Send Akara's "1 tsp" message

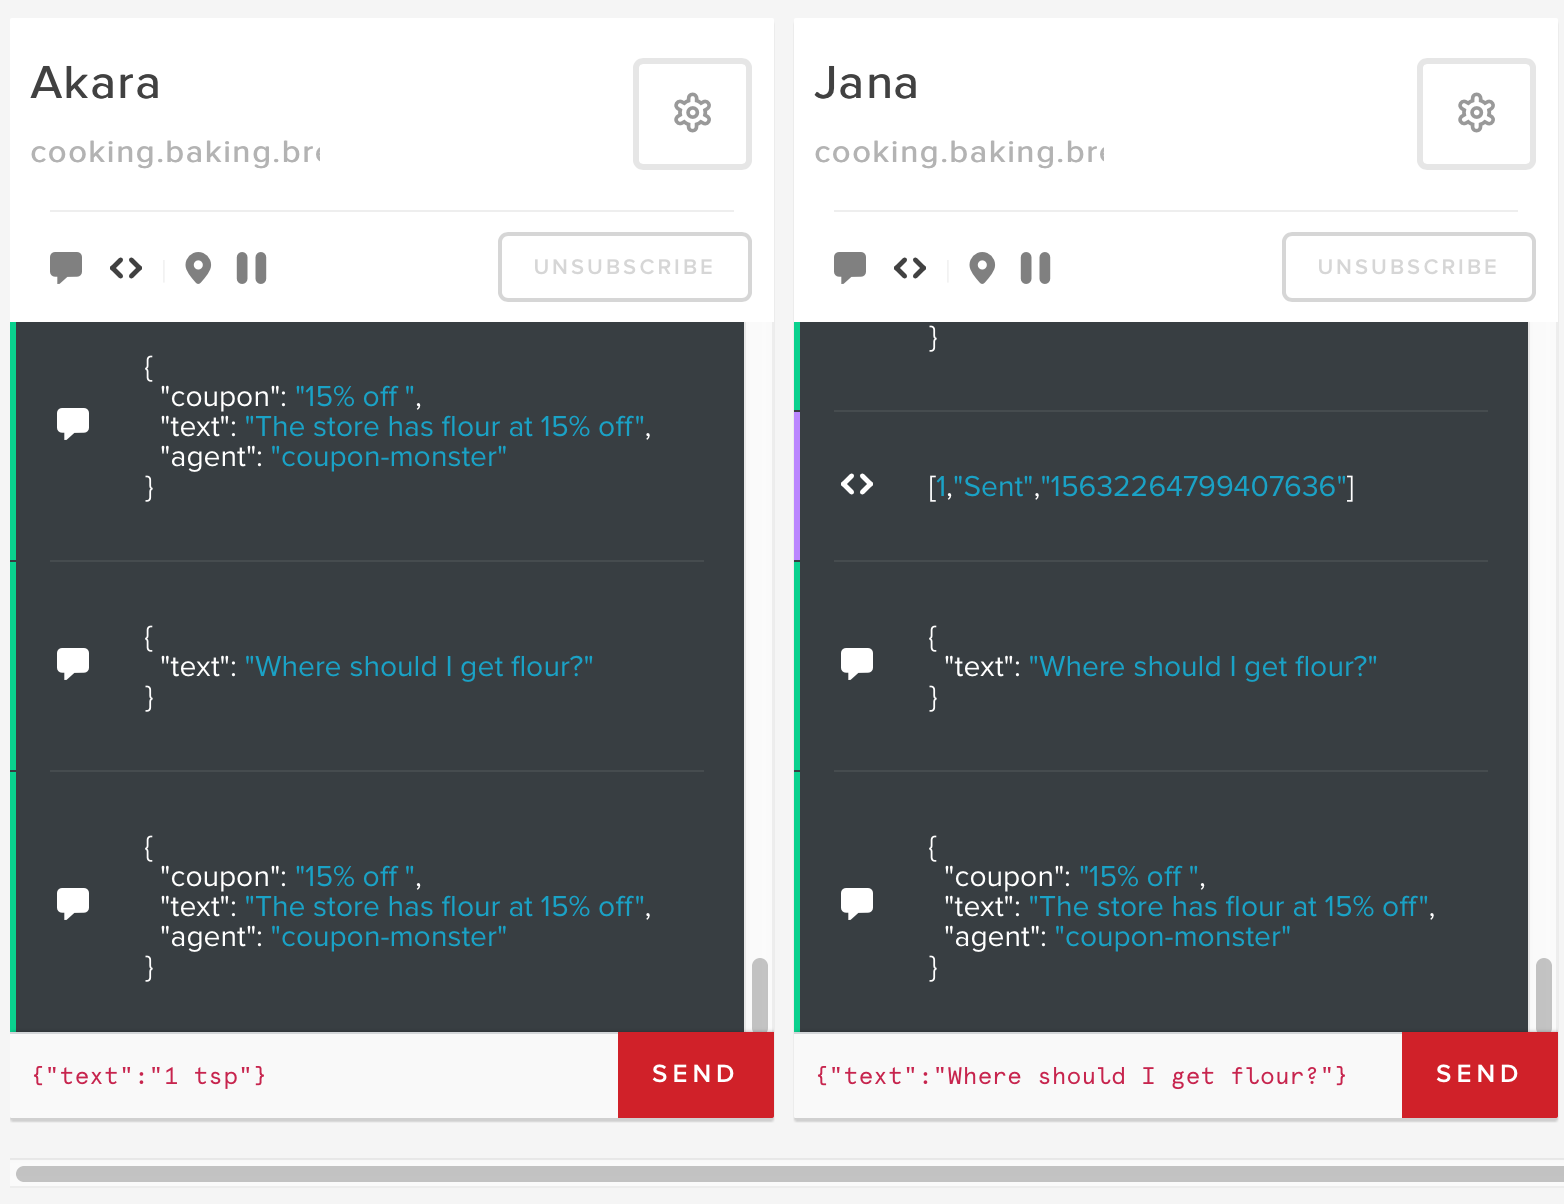coord(695,1075)
